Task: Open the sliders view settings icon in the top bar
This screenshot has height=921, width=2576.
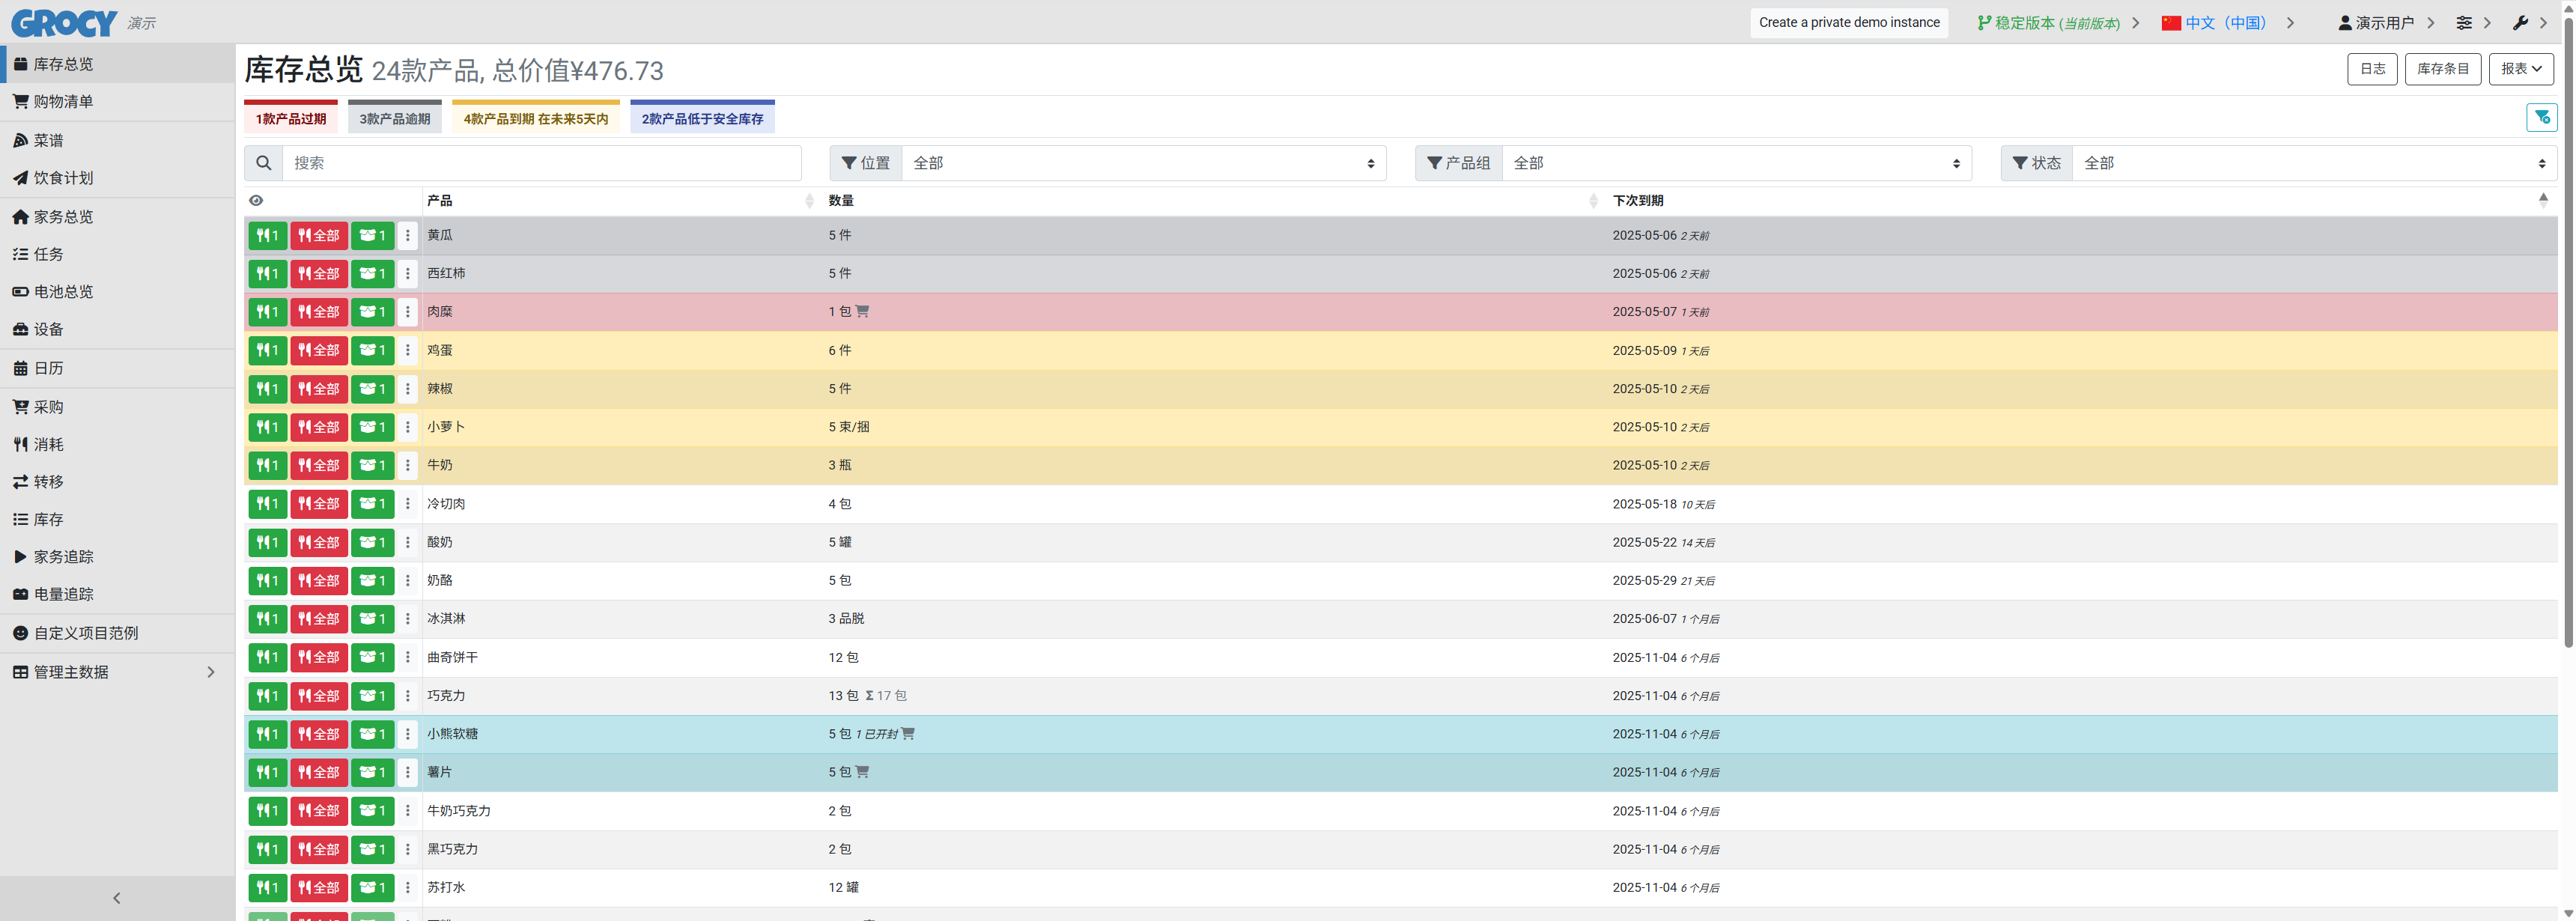Action: coord(2464,23)
